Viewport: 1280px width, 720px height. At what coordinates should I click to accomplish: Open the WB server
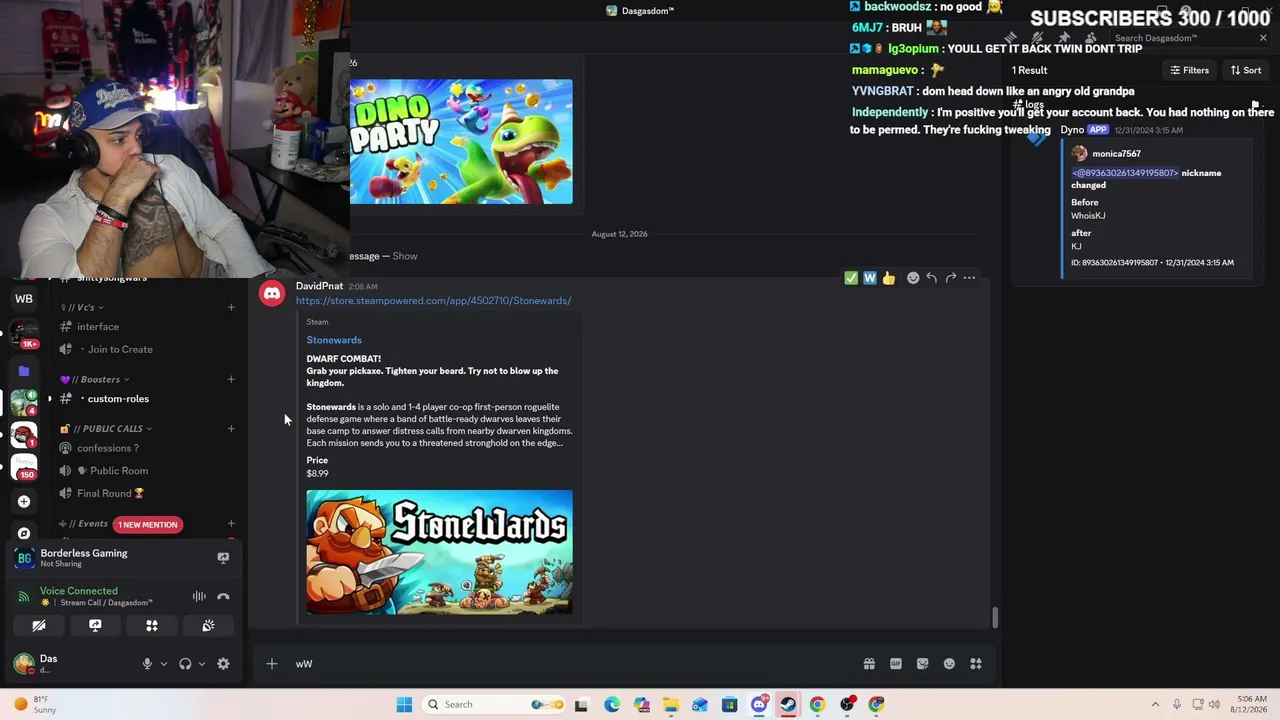point(24,299)
